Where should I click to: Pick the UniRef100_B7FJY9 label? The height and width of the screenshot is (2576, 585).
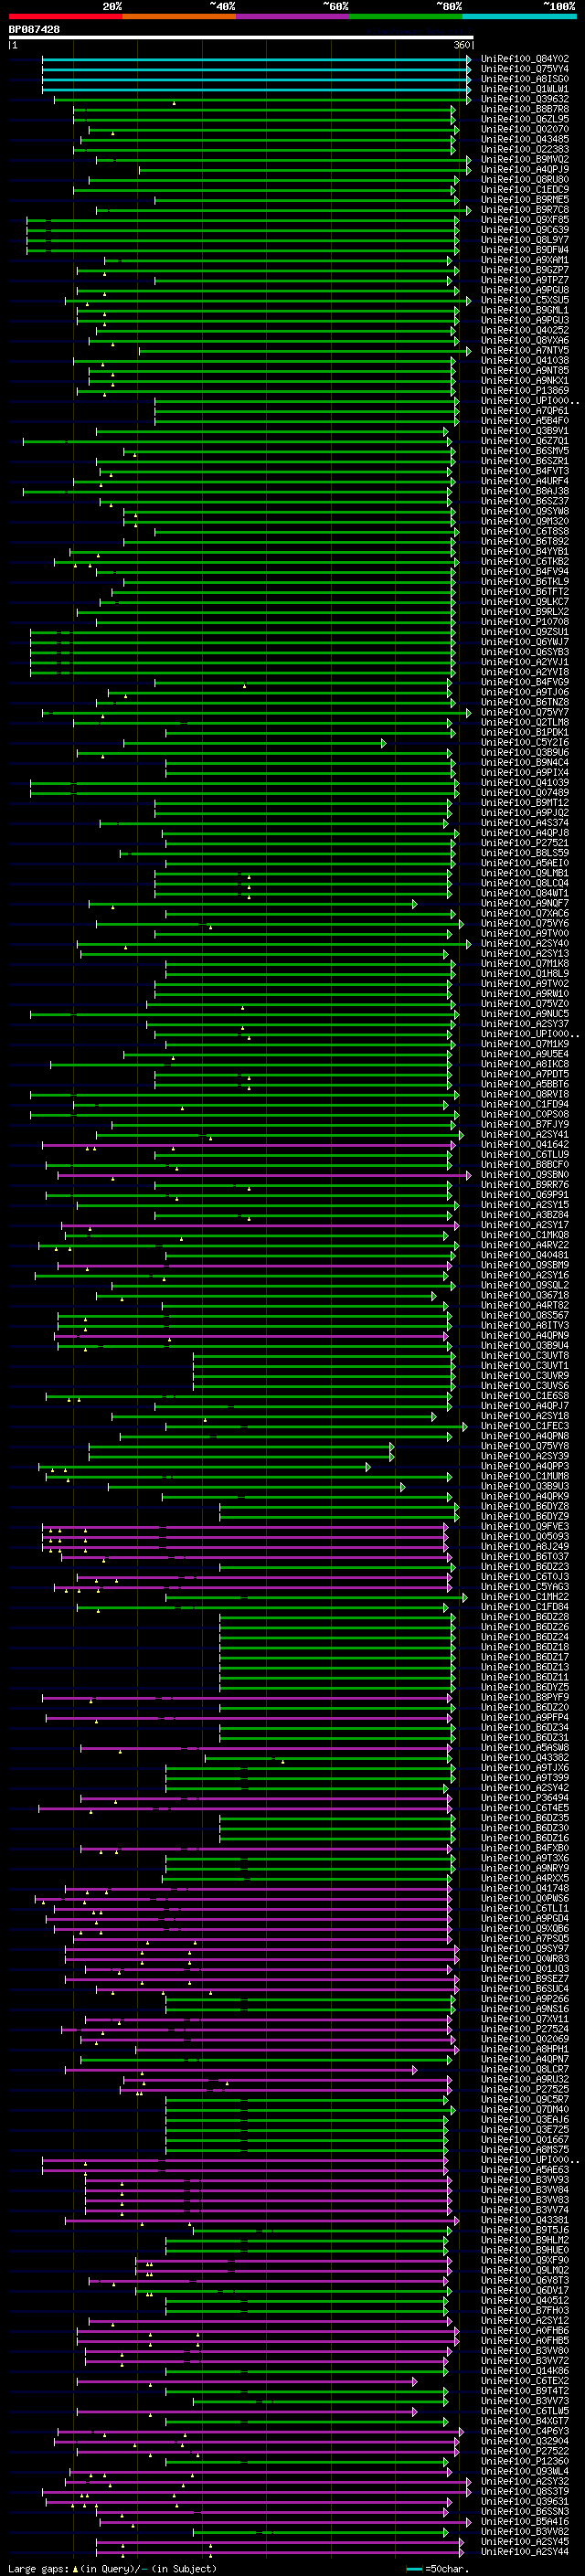tap(524, 1124)
